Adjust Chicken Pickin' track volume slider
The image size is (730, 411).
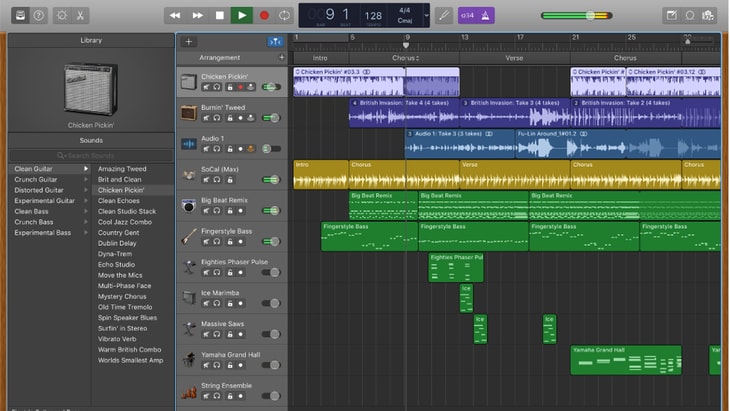tap(271, 87)
